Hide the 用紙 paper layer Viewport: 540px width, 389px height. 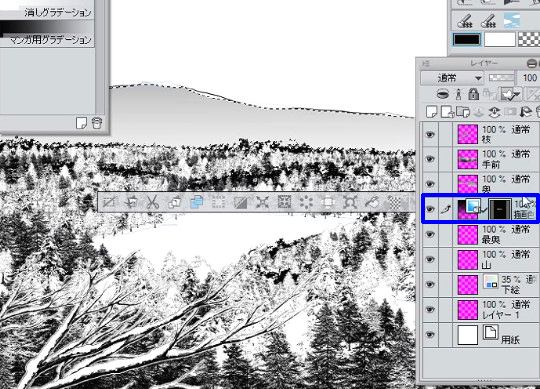tap(430, 335)
